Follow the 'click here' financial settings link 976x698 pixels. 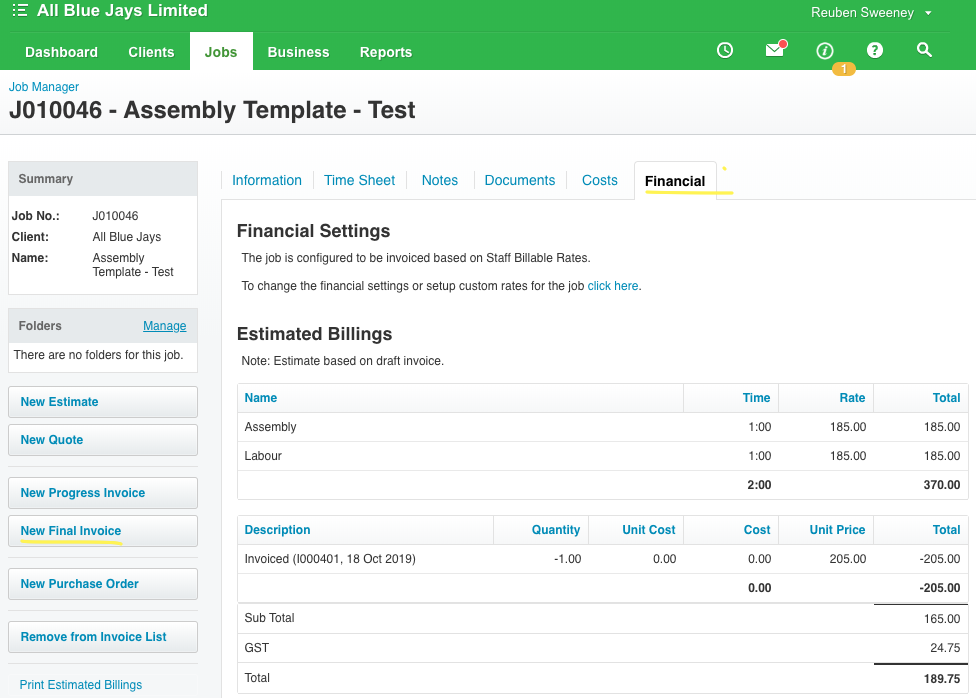[612, 286]
